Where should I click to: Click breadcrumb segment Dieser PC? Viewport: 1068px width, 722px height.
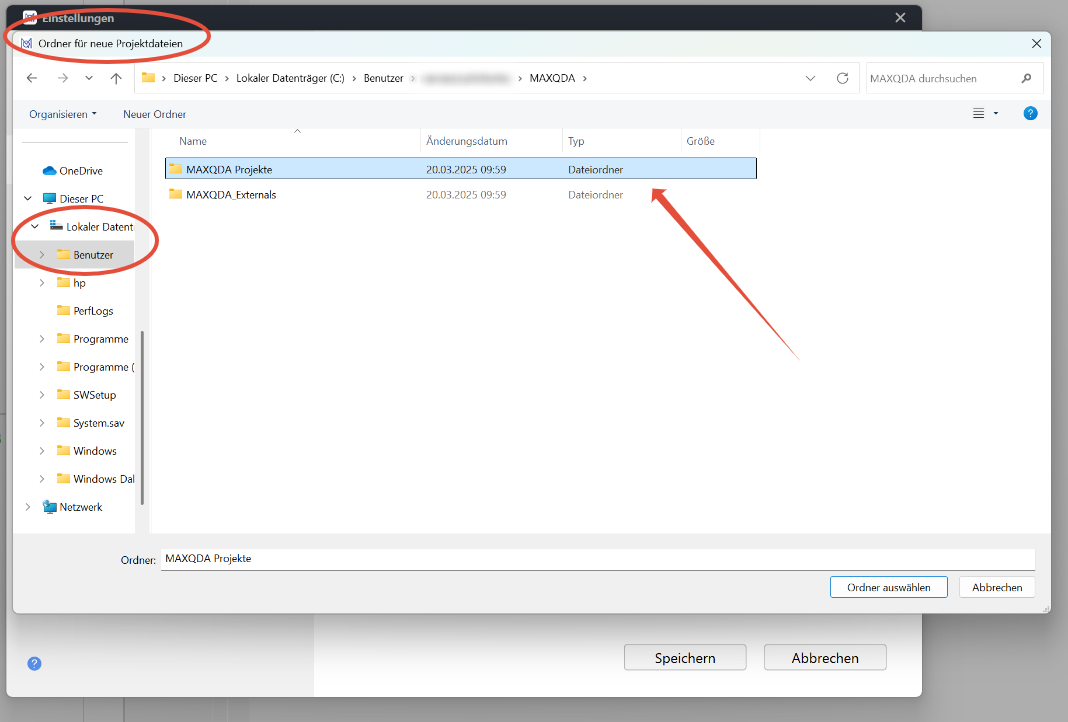[195, 78]
